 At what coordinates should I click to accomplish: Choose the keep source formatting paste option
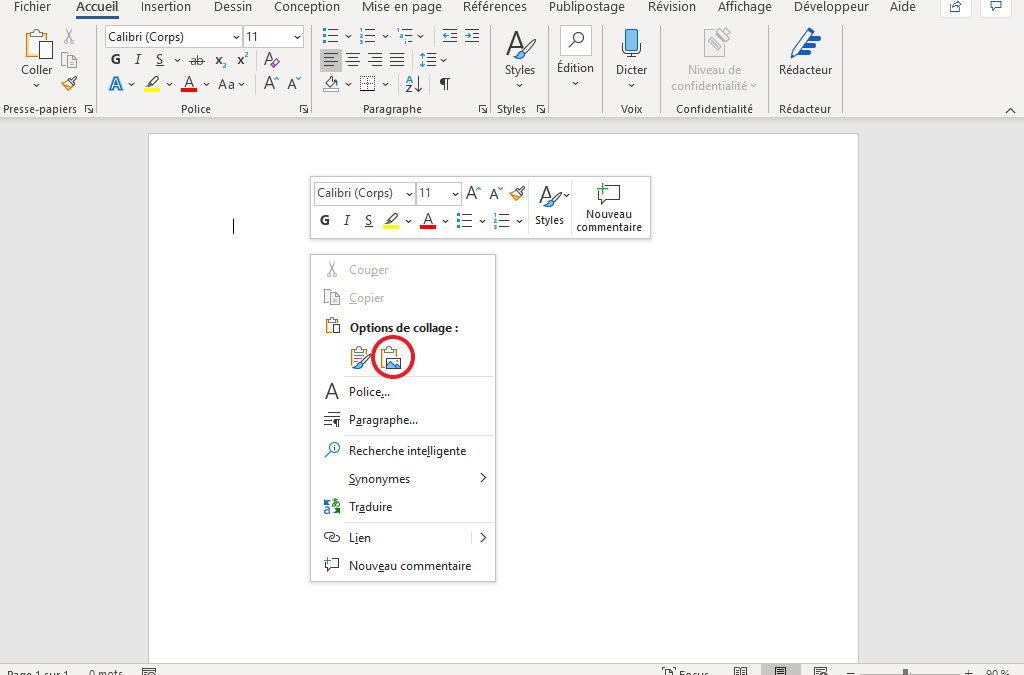361,358
